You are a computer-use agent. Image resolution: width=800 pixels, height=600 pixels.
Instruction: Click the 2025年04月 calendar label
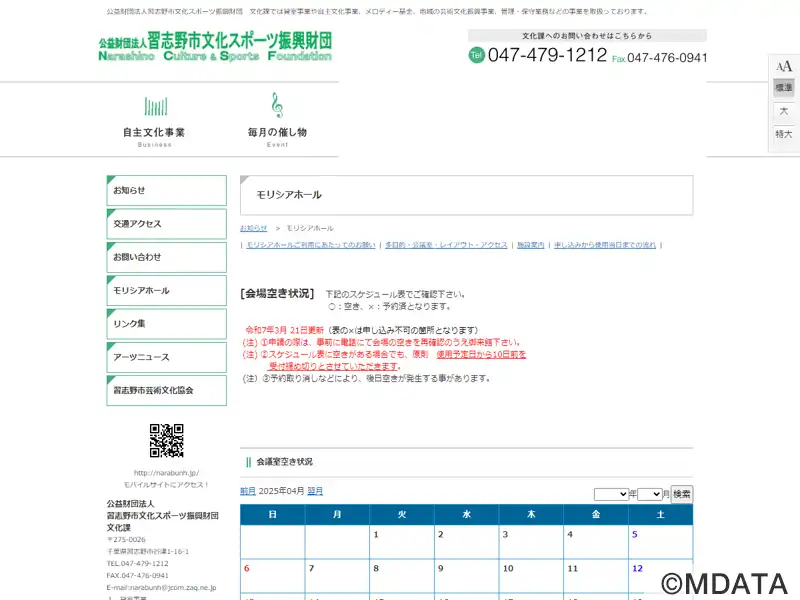coord(282,491)
